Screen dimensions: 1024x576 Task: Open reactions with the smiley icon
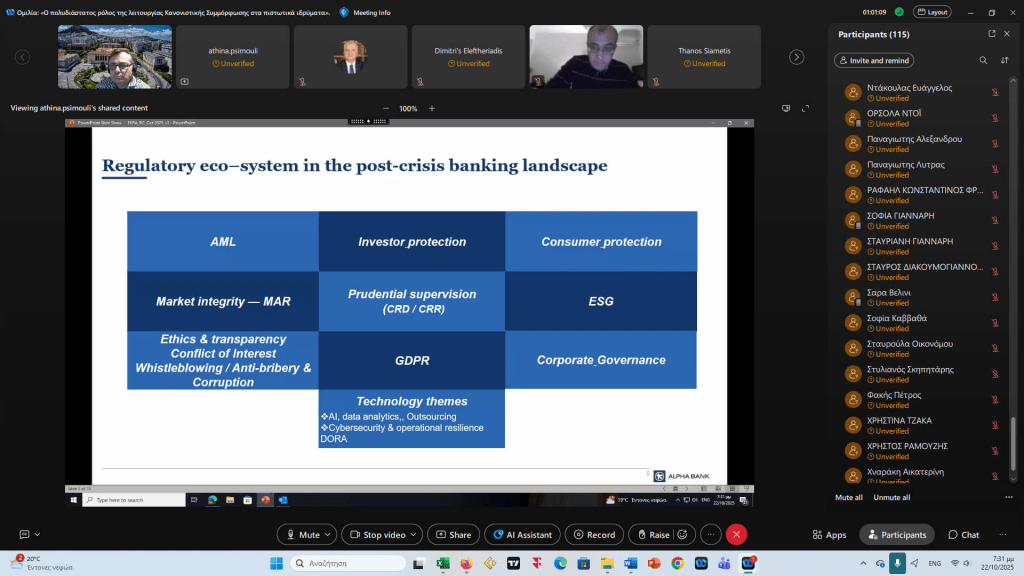(683, 535)
